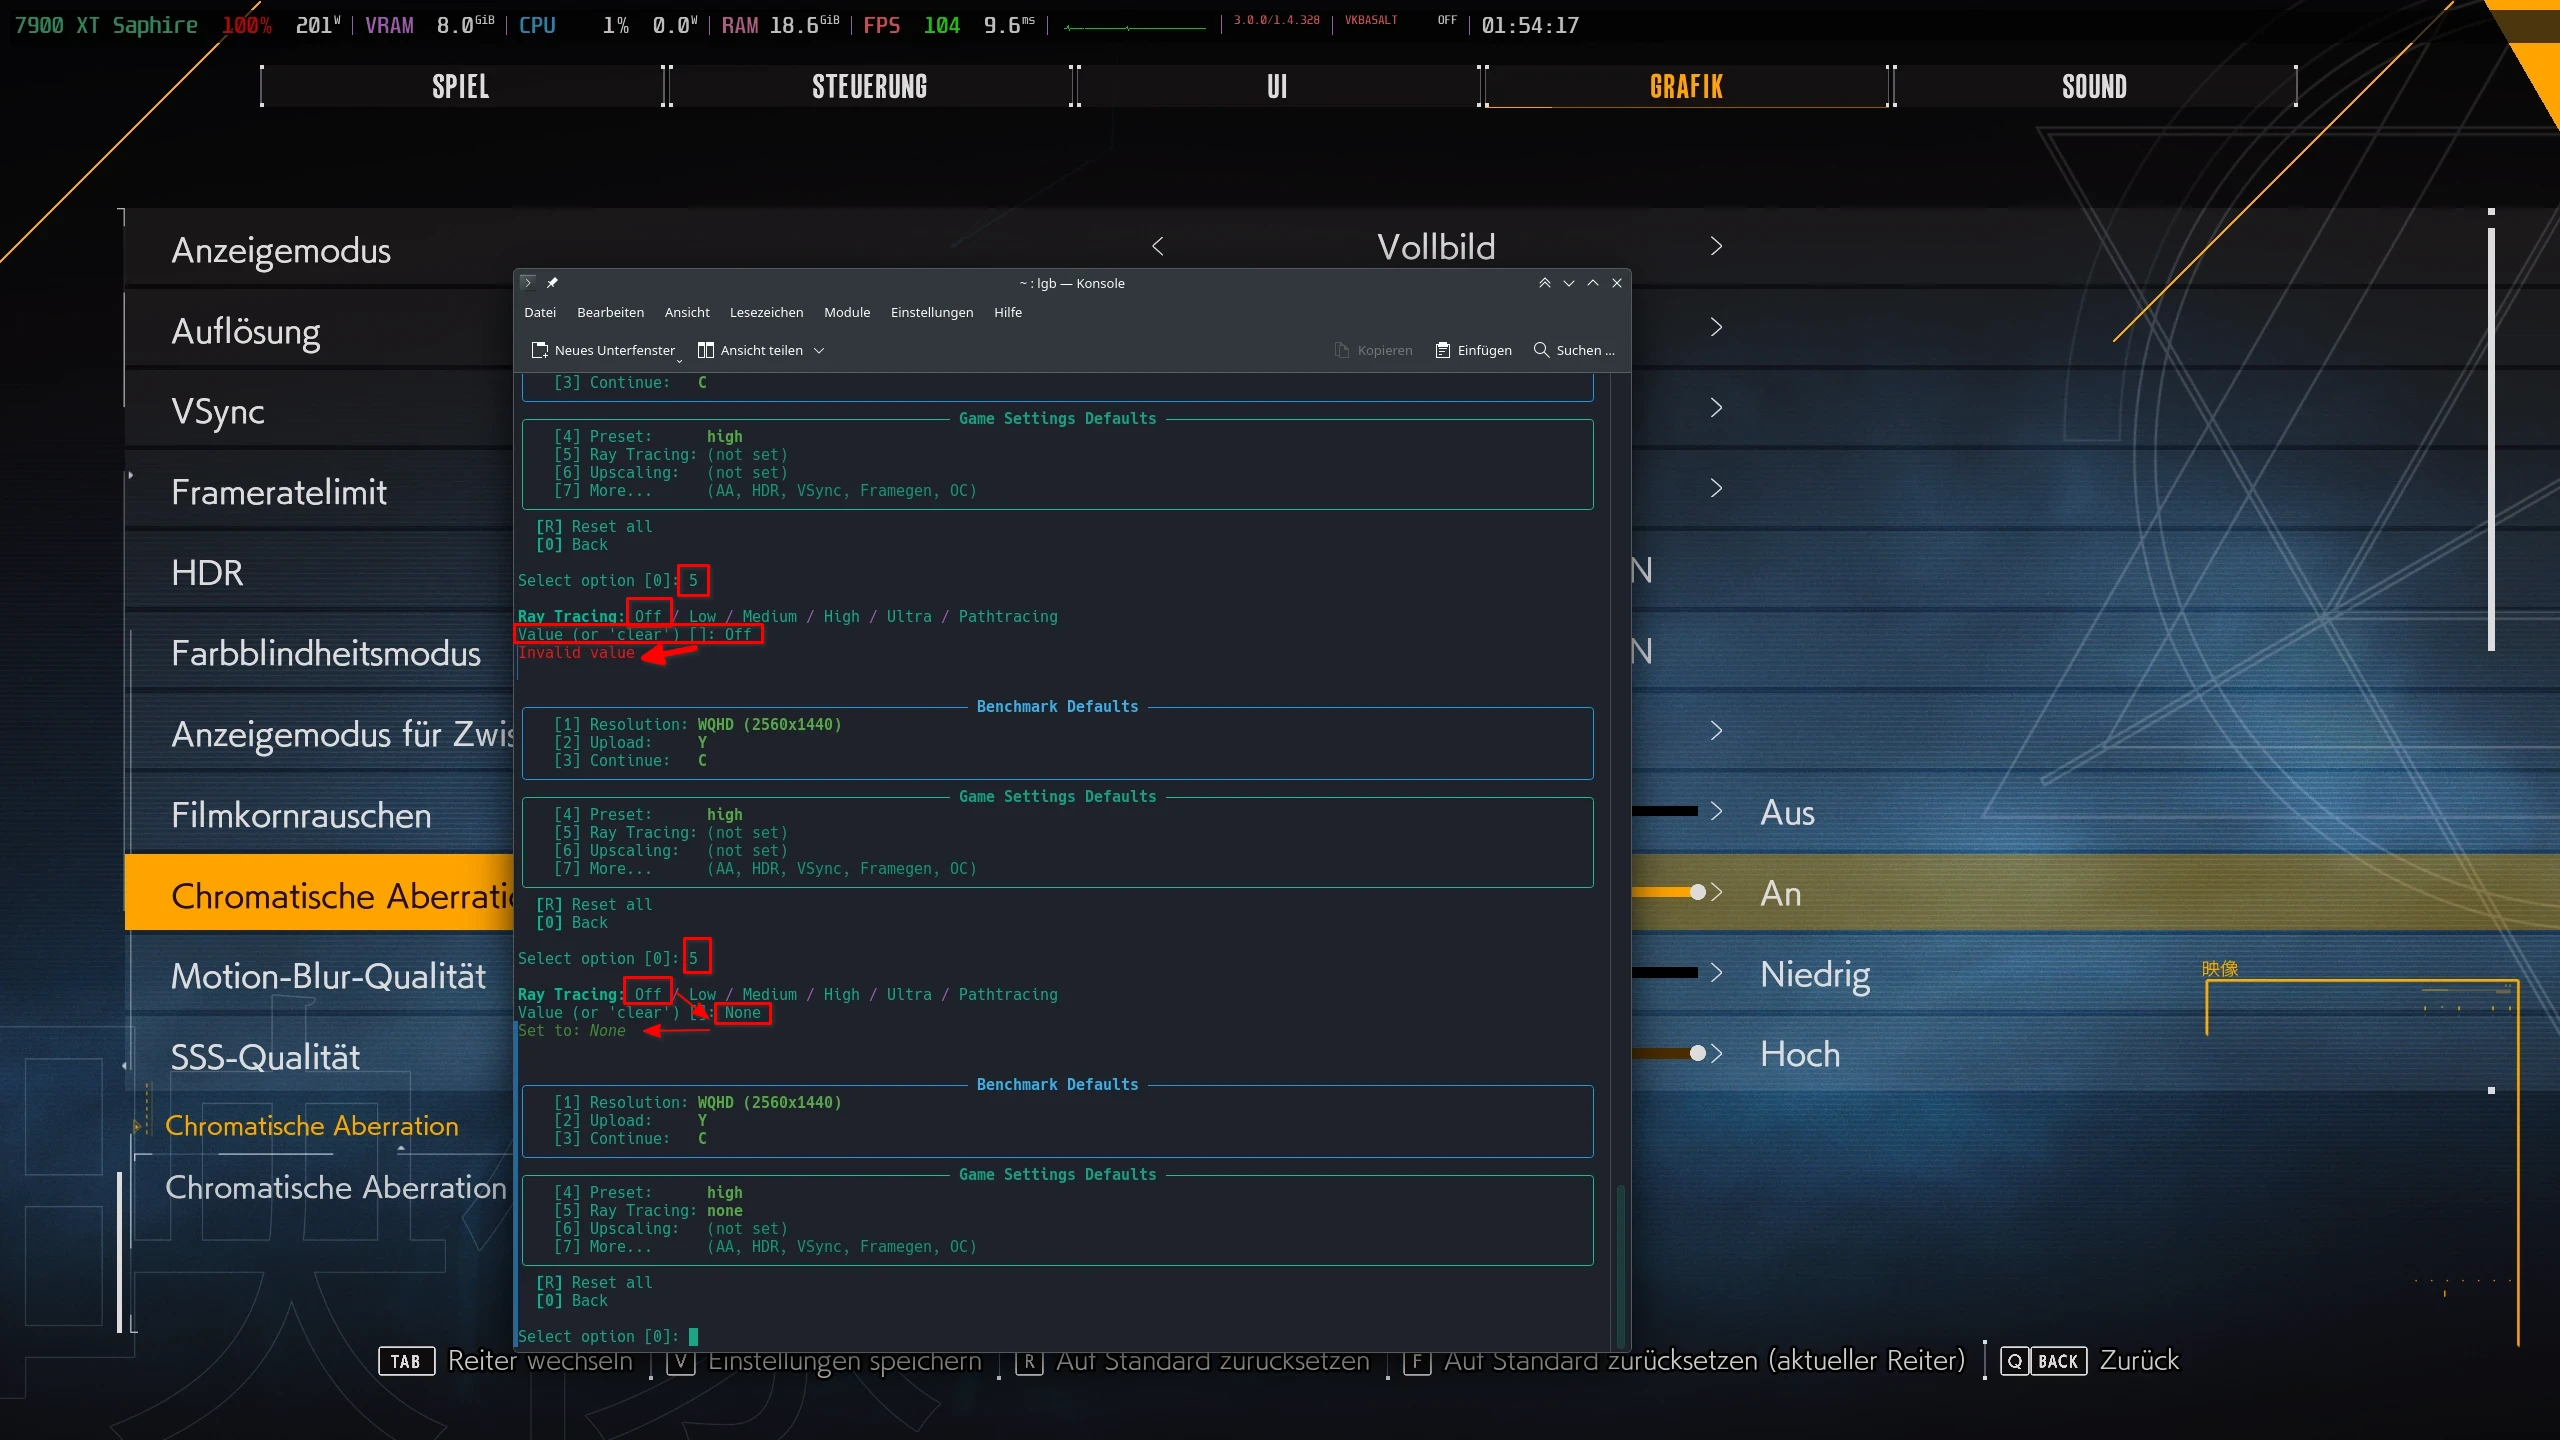Click the pin window icon in Konsole
The width and height of the screenshot is (2560, 1440).
pyautogui.click(x=552, y=283)
